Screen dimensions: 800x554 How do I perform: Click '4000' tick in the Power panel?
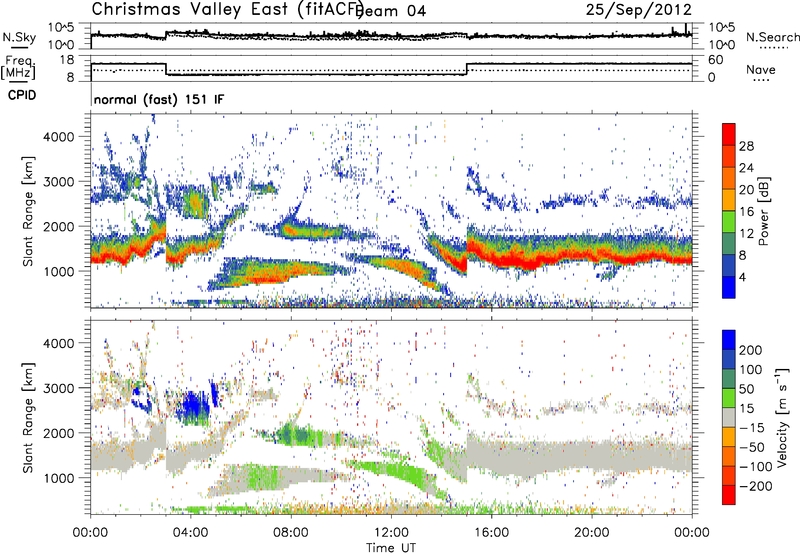[58, 137]
